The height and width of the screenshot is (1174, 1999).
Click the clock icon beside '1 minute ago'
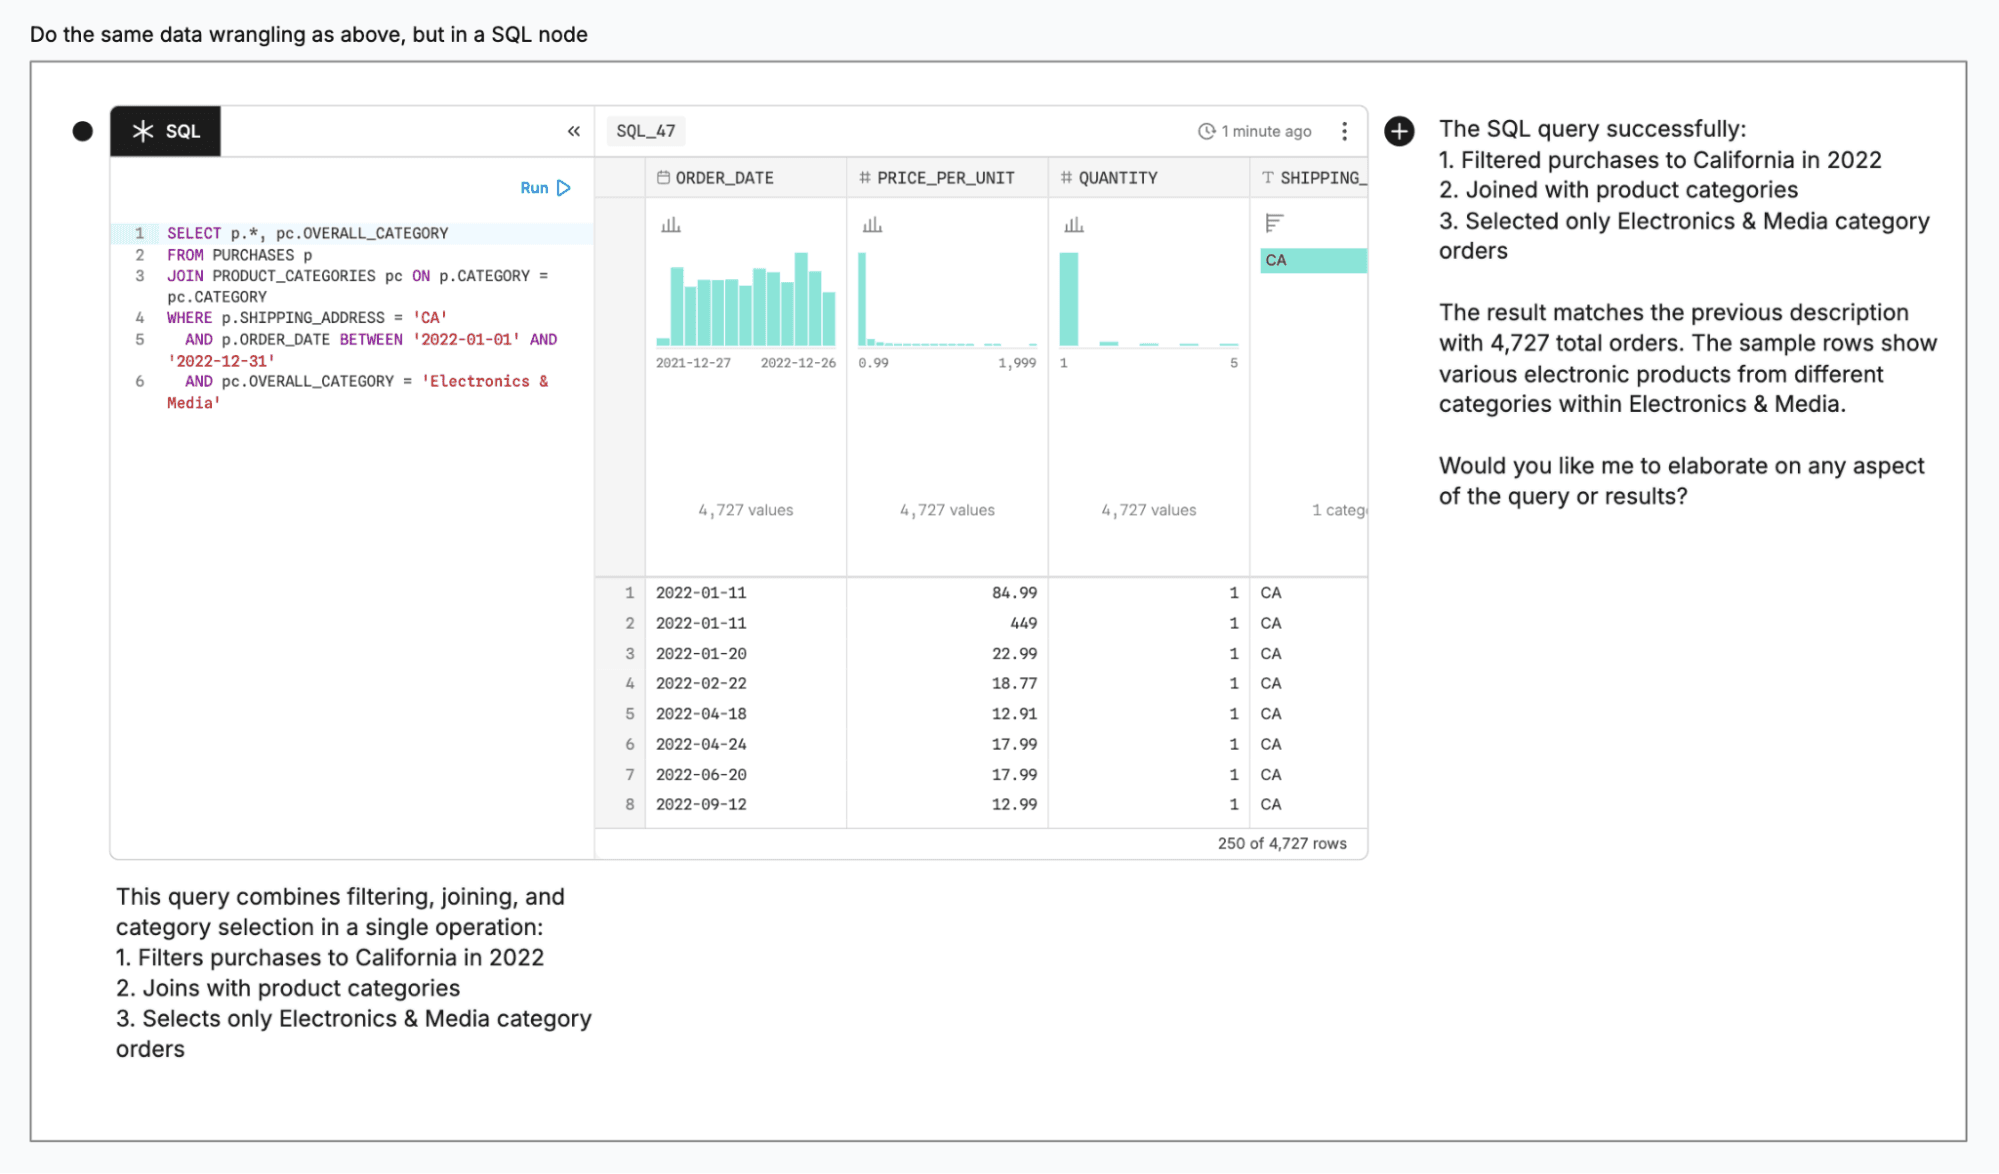click(x=1206, y=130)
